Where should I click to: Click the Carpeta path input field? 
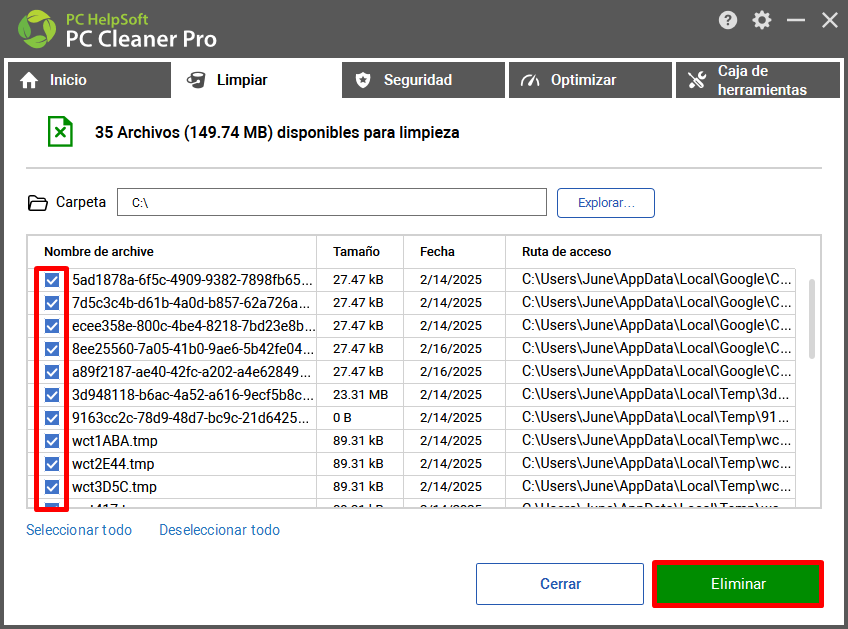(332, 202)
